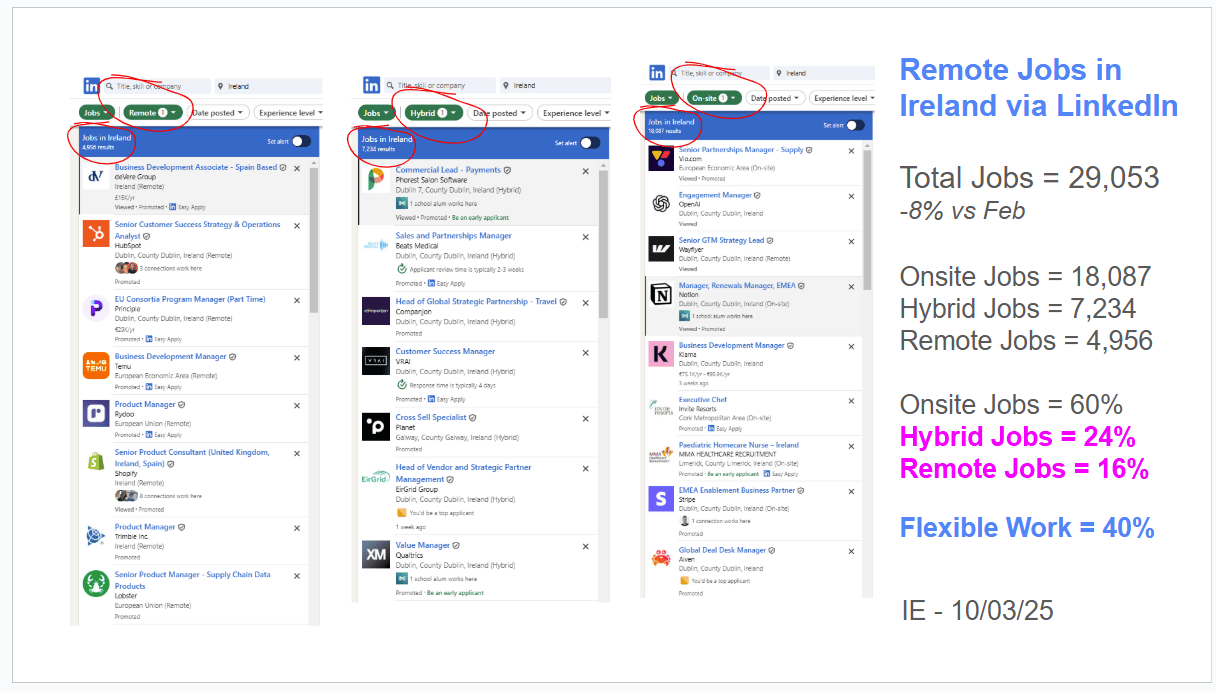Open Date posted filter in Remote panel
Image resolution: width=1216 pixels, height=692 pixels.
(x=220, y=113)
